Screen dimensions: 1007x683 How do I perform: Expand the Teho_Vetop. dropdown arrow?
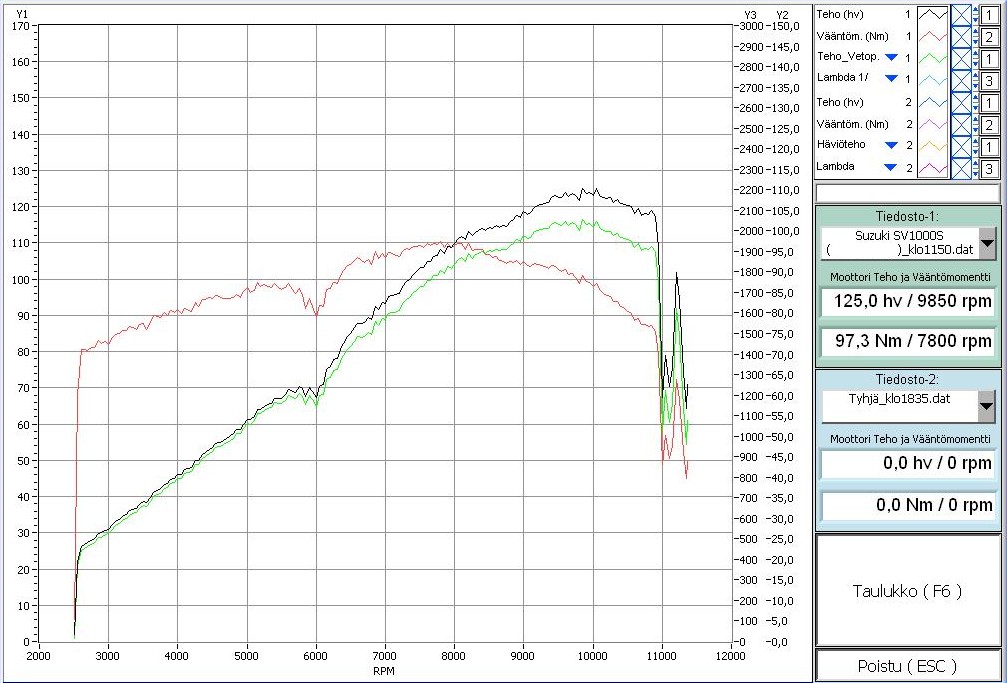tap(891, 57)
